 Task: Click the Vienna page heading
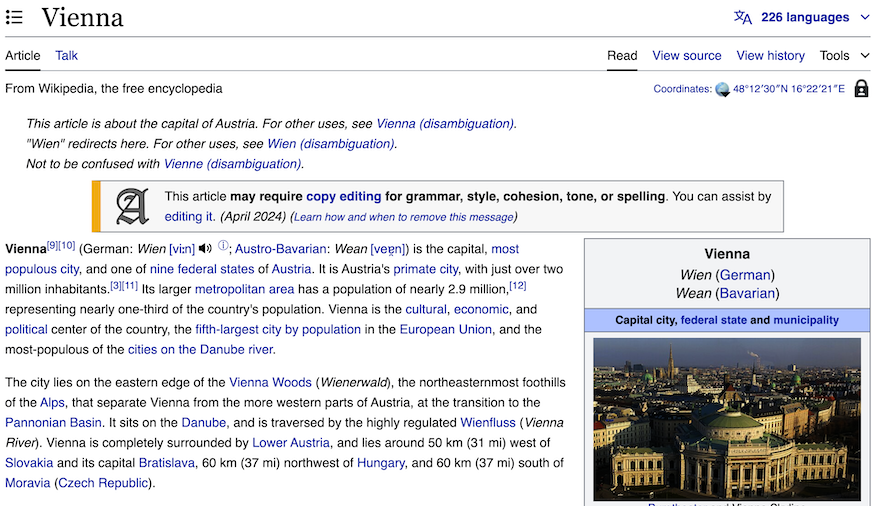pos(82,17)
